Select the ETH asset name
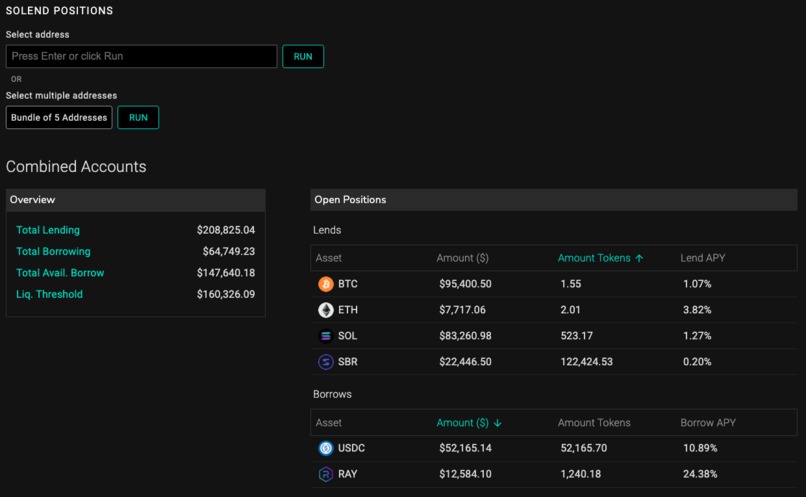This screenshot has width=806, height=497. (348, 310)
